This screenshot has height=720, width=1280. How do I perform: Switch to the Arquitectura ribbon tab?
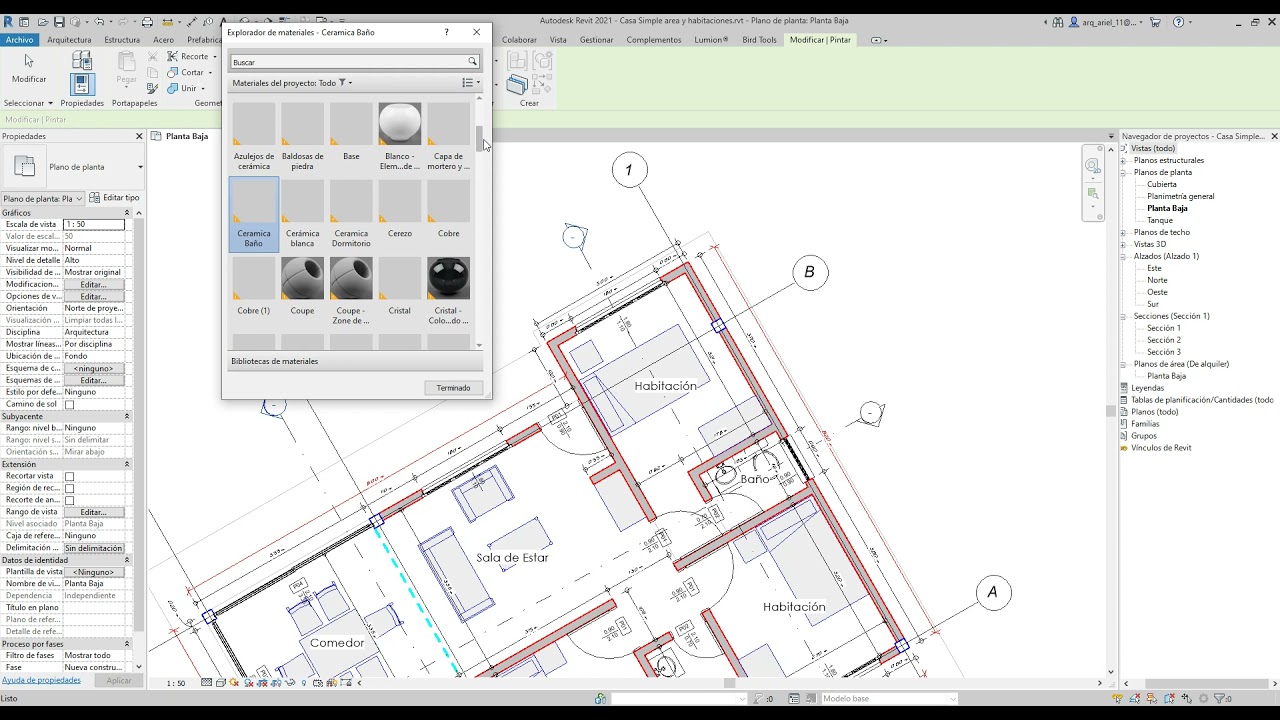tap(69, 40)
